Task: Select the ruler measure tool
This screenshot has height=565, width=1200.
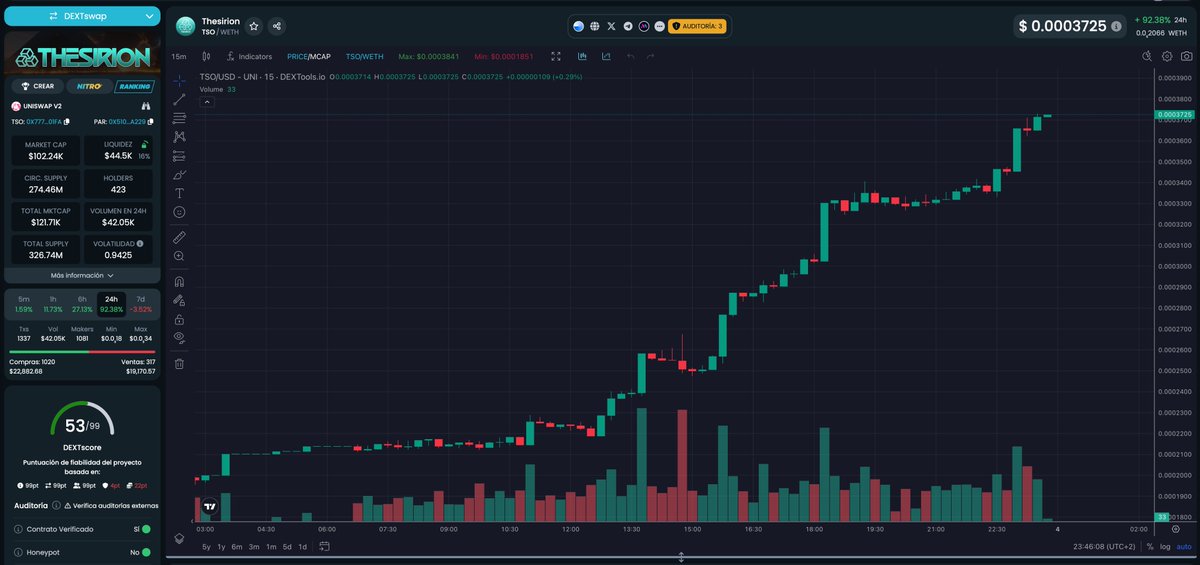Action: pyautogui.click(x=179, y=237)
